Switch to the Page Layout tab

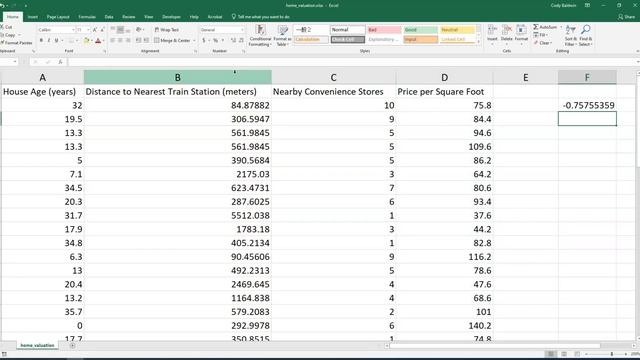click(x=58, y=17)
